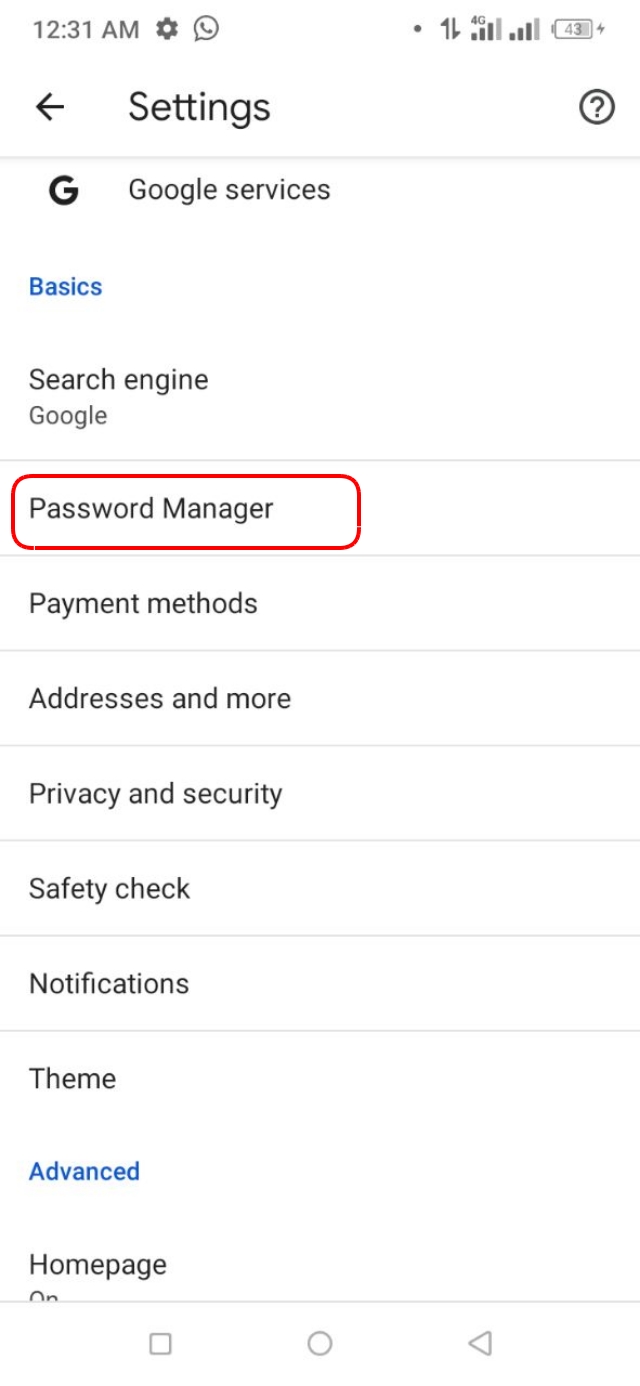The image size is (640, 1386).
Task: Open Payment methods
Action: pyautogui.click(x=144, y=603)
